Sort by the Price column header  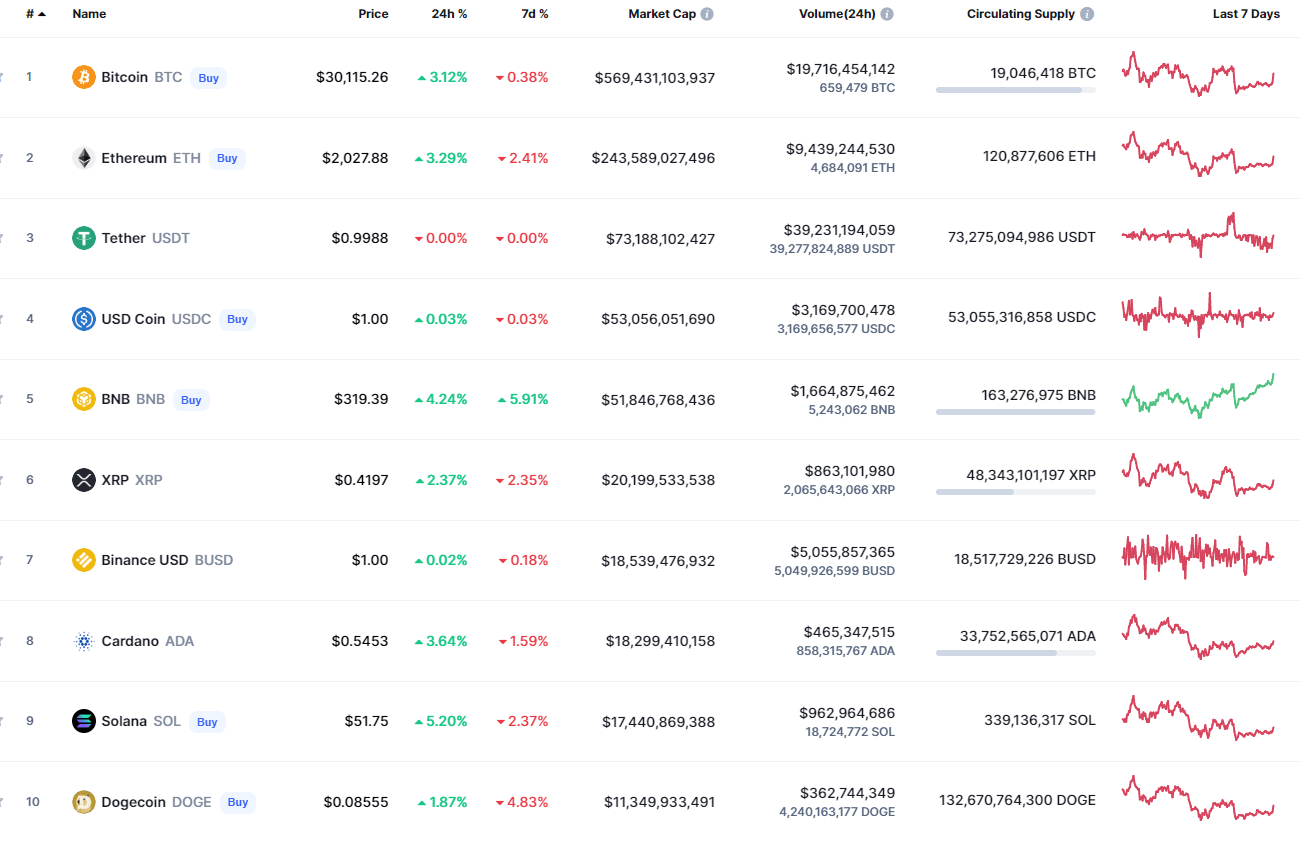coord(373,14)
